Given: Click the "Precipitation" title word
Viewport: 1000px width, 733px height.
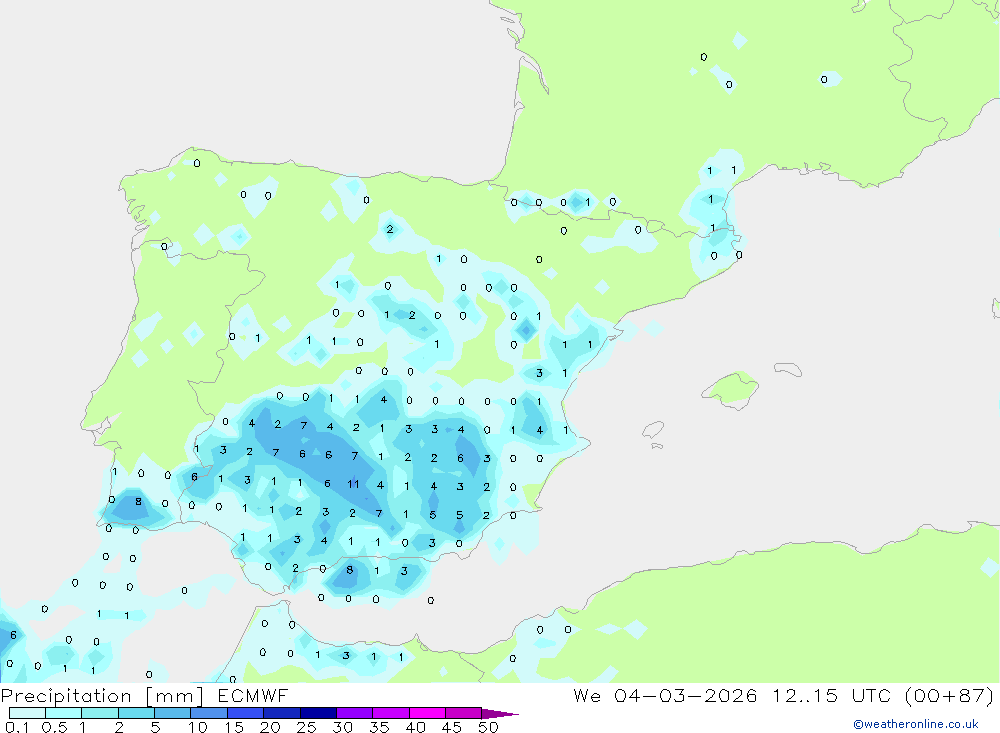Looking at the screenshot, I should (66, 696).
